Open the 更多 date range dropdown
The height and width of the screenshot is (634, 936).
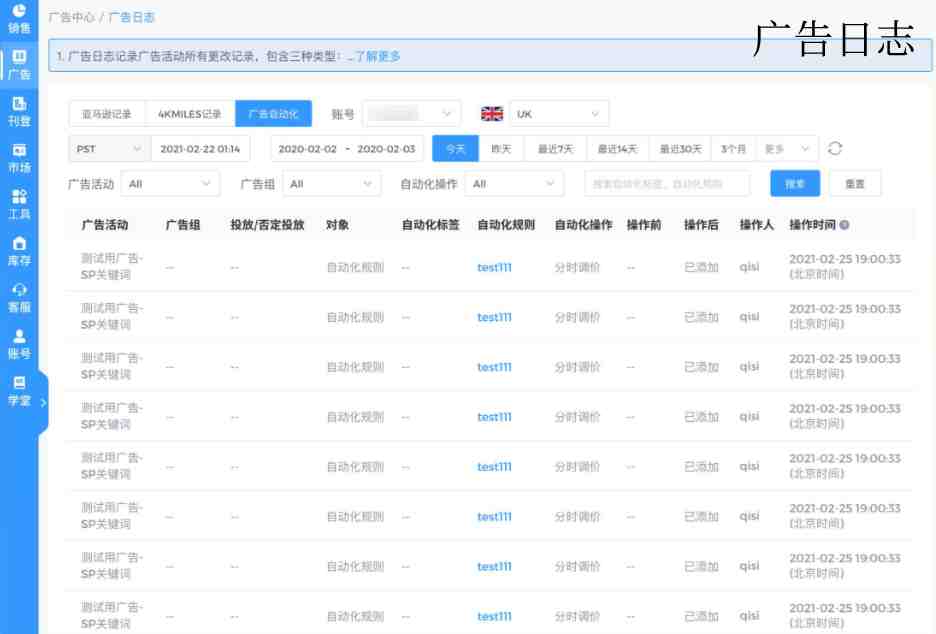786,149
